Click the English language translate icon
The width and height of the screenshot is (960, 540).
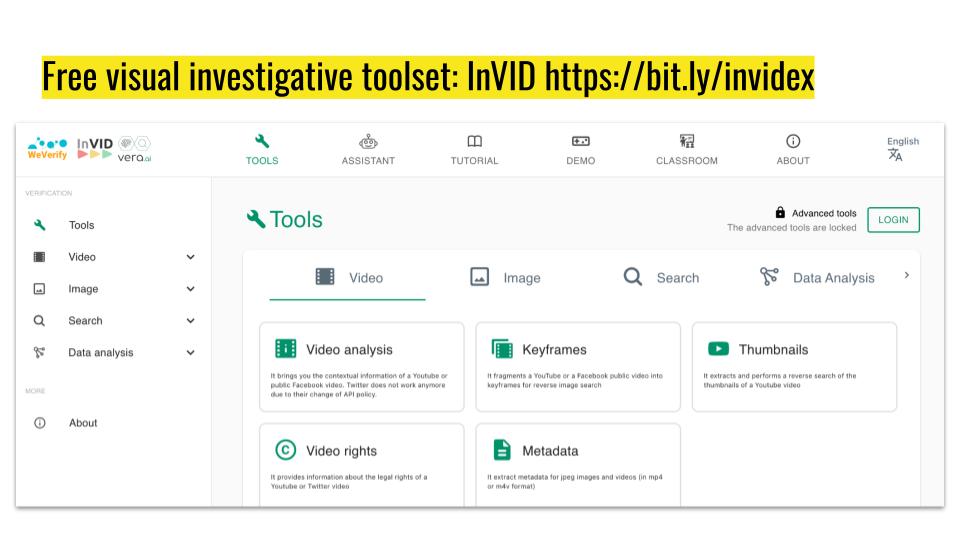coord(895,155)
